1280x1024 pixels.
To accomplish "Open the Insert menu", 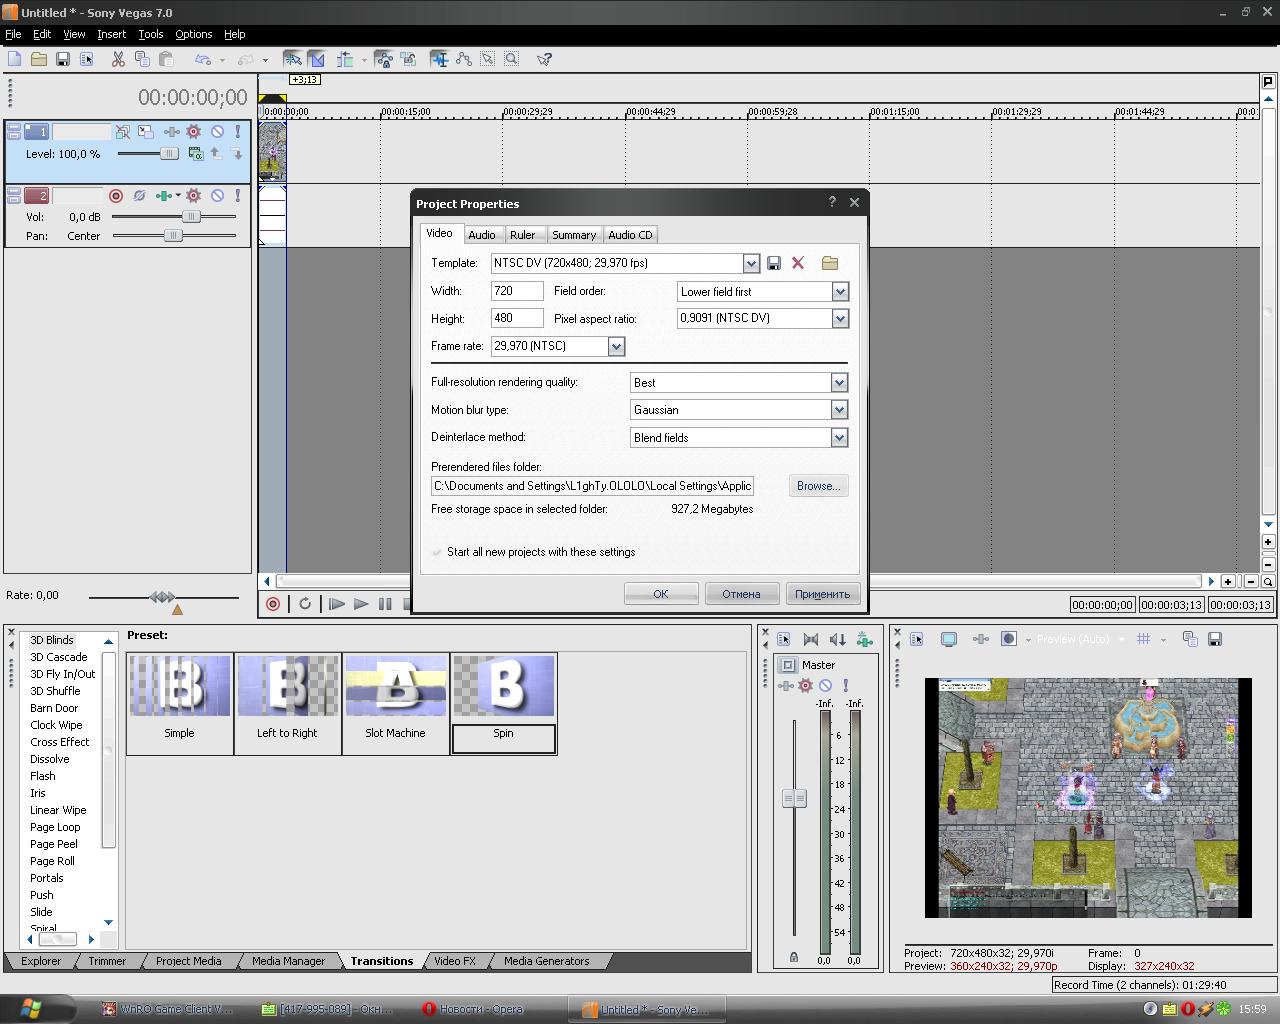I will tap(111, 34).
